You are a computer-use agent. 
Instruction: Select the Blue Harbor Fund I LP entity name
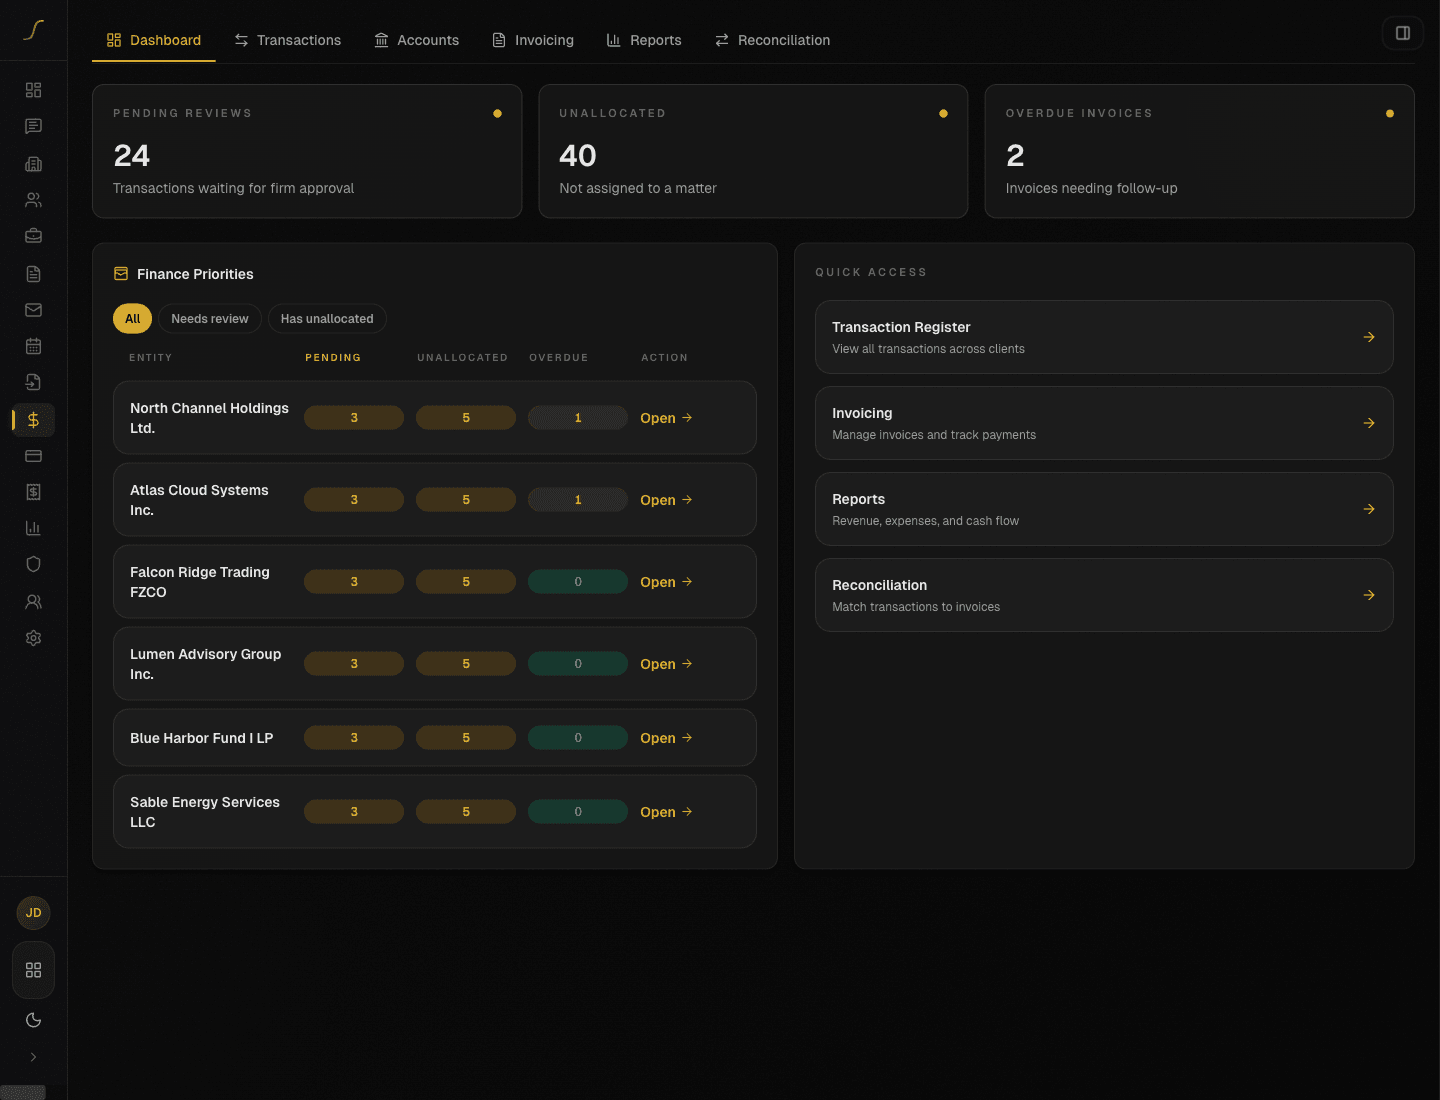[x=201, y=738]
